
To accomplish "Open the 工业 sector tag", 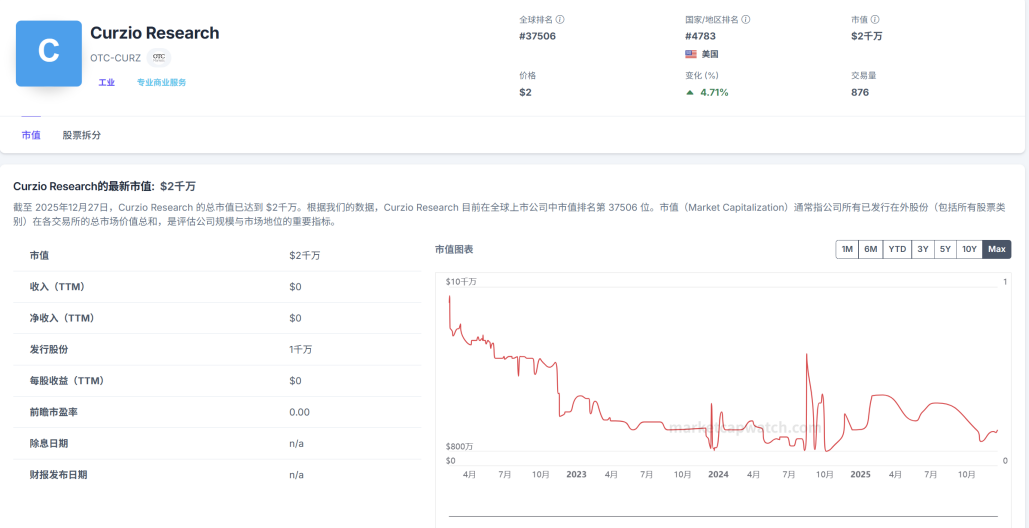I will (106, 82).
